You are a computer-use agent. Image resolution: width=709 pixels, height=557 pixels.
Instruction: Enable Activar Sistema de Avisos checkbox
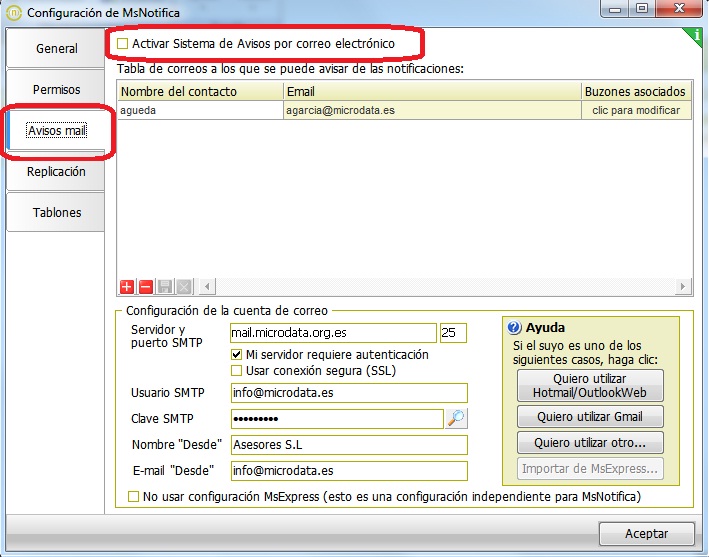(x=122, y=44)
